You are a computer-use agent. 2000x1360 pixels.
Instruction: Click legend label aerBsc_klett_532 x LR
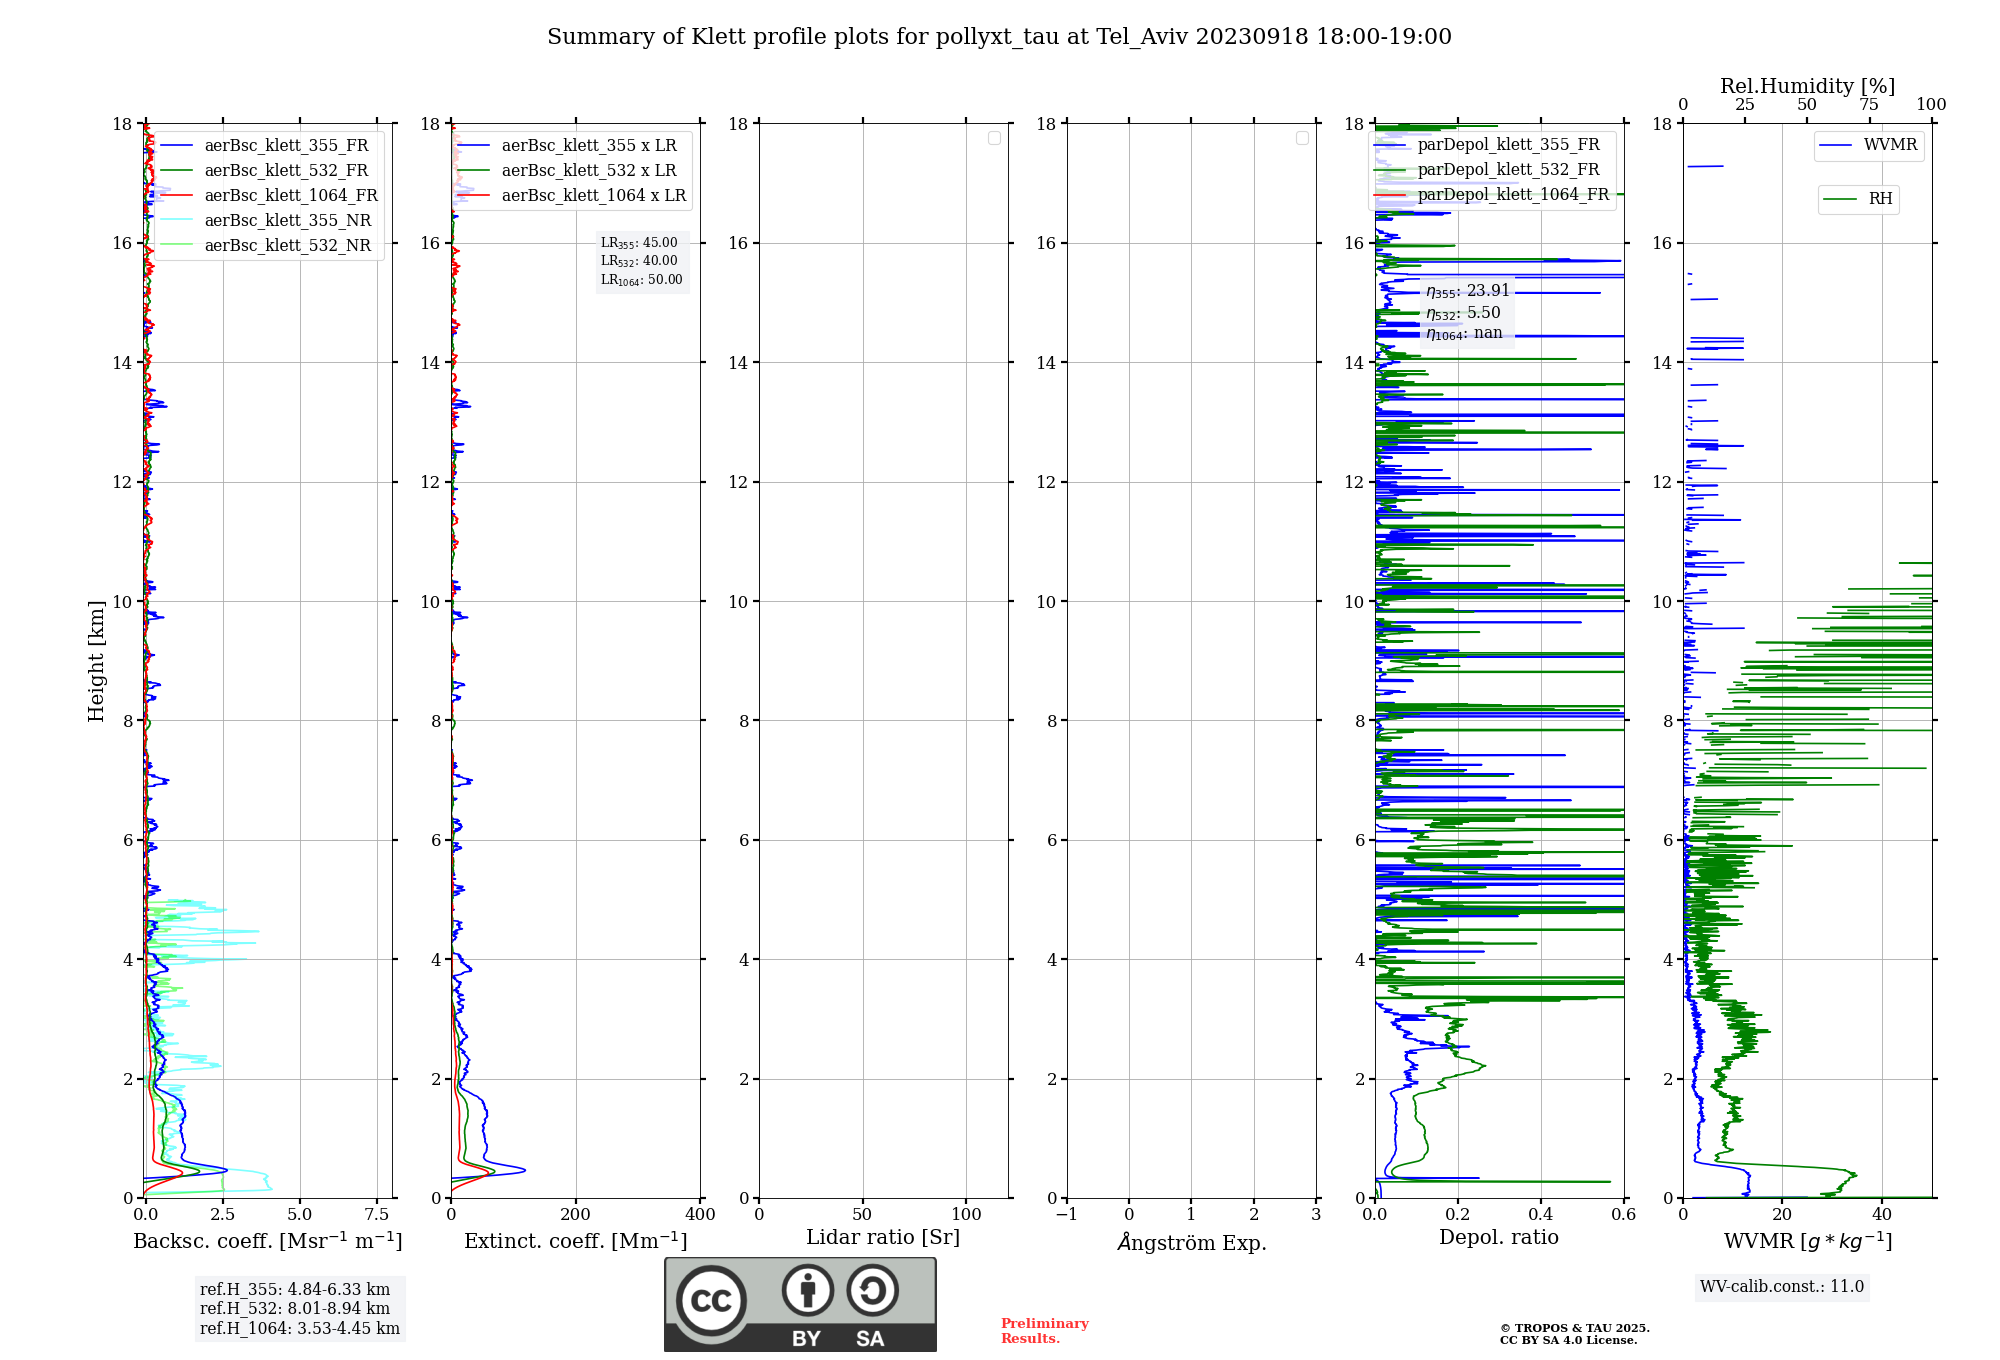(x=589, y=170)
